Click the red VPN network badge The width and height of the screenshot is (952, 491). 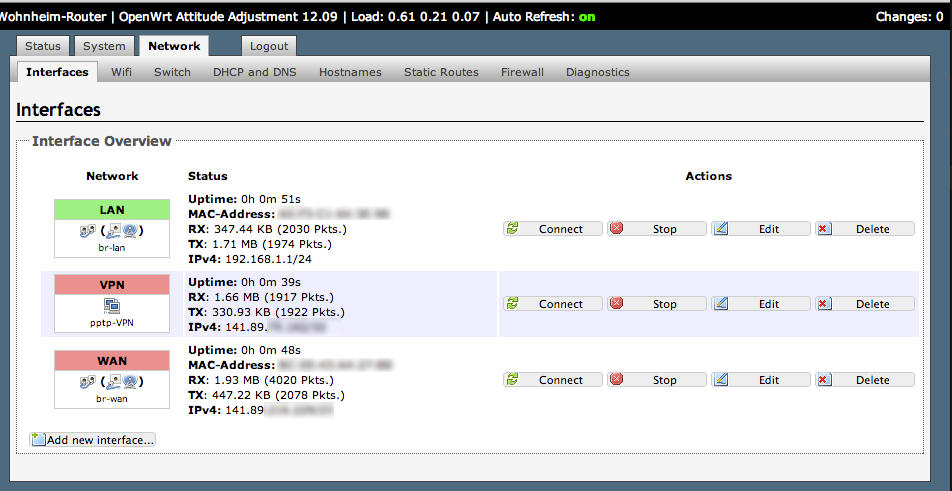112,285
